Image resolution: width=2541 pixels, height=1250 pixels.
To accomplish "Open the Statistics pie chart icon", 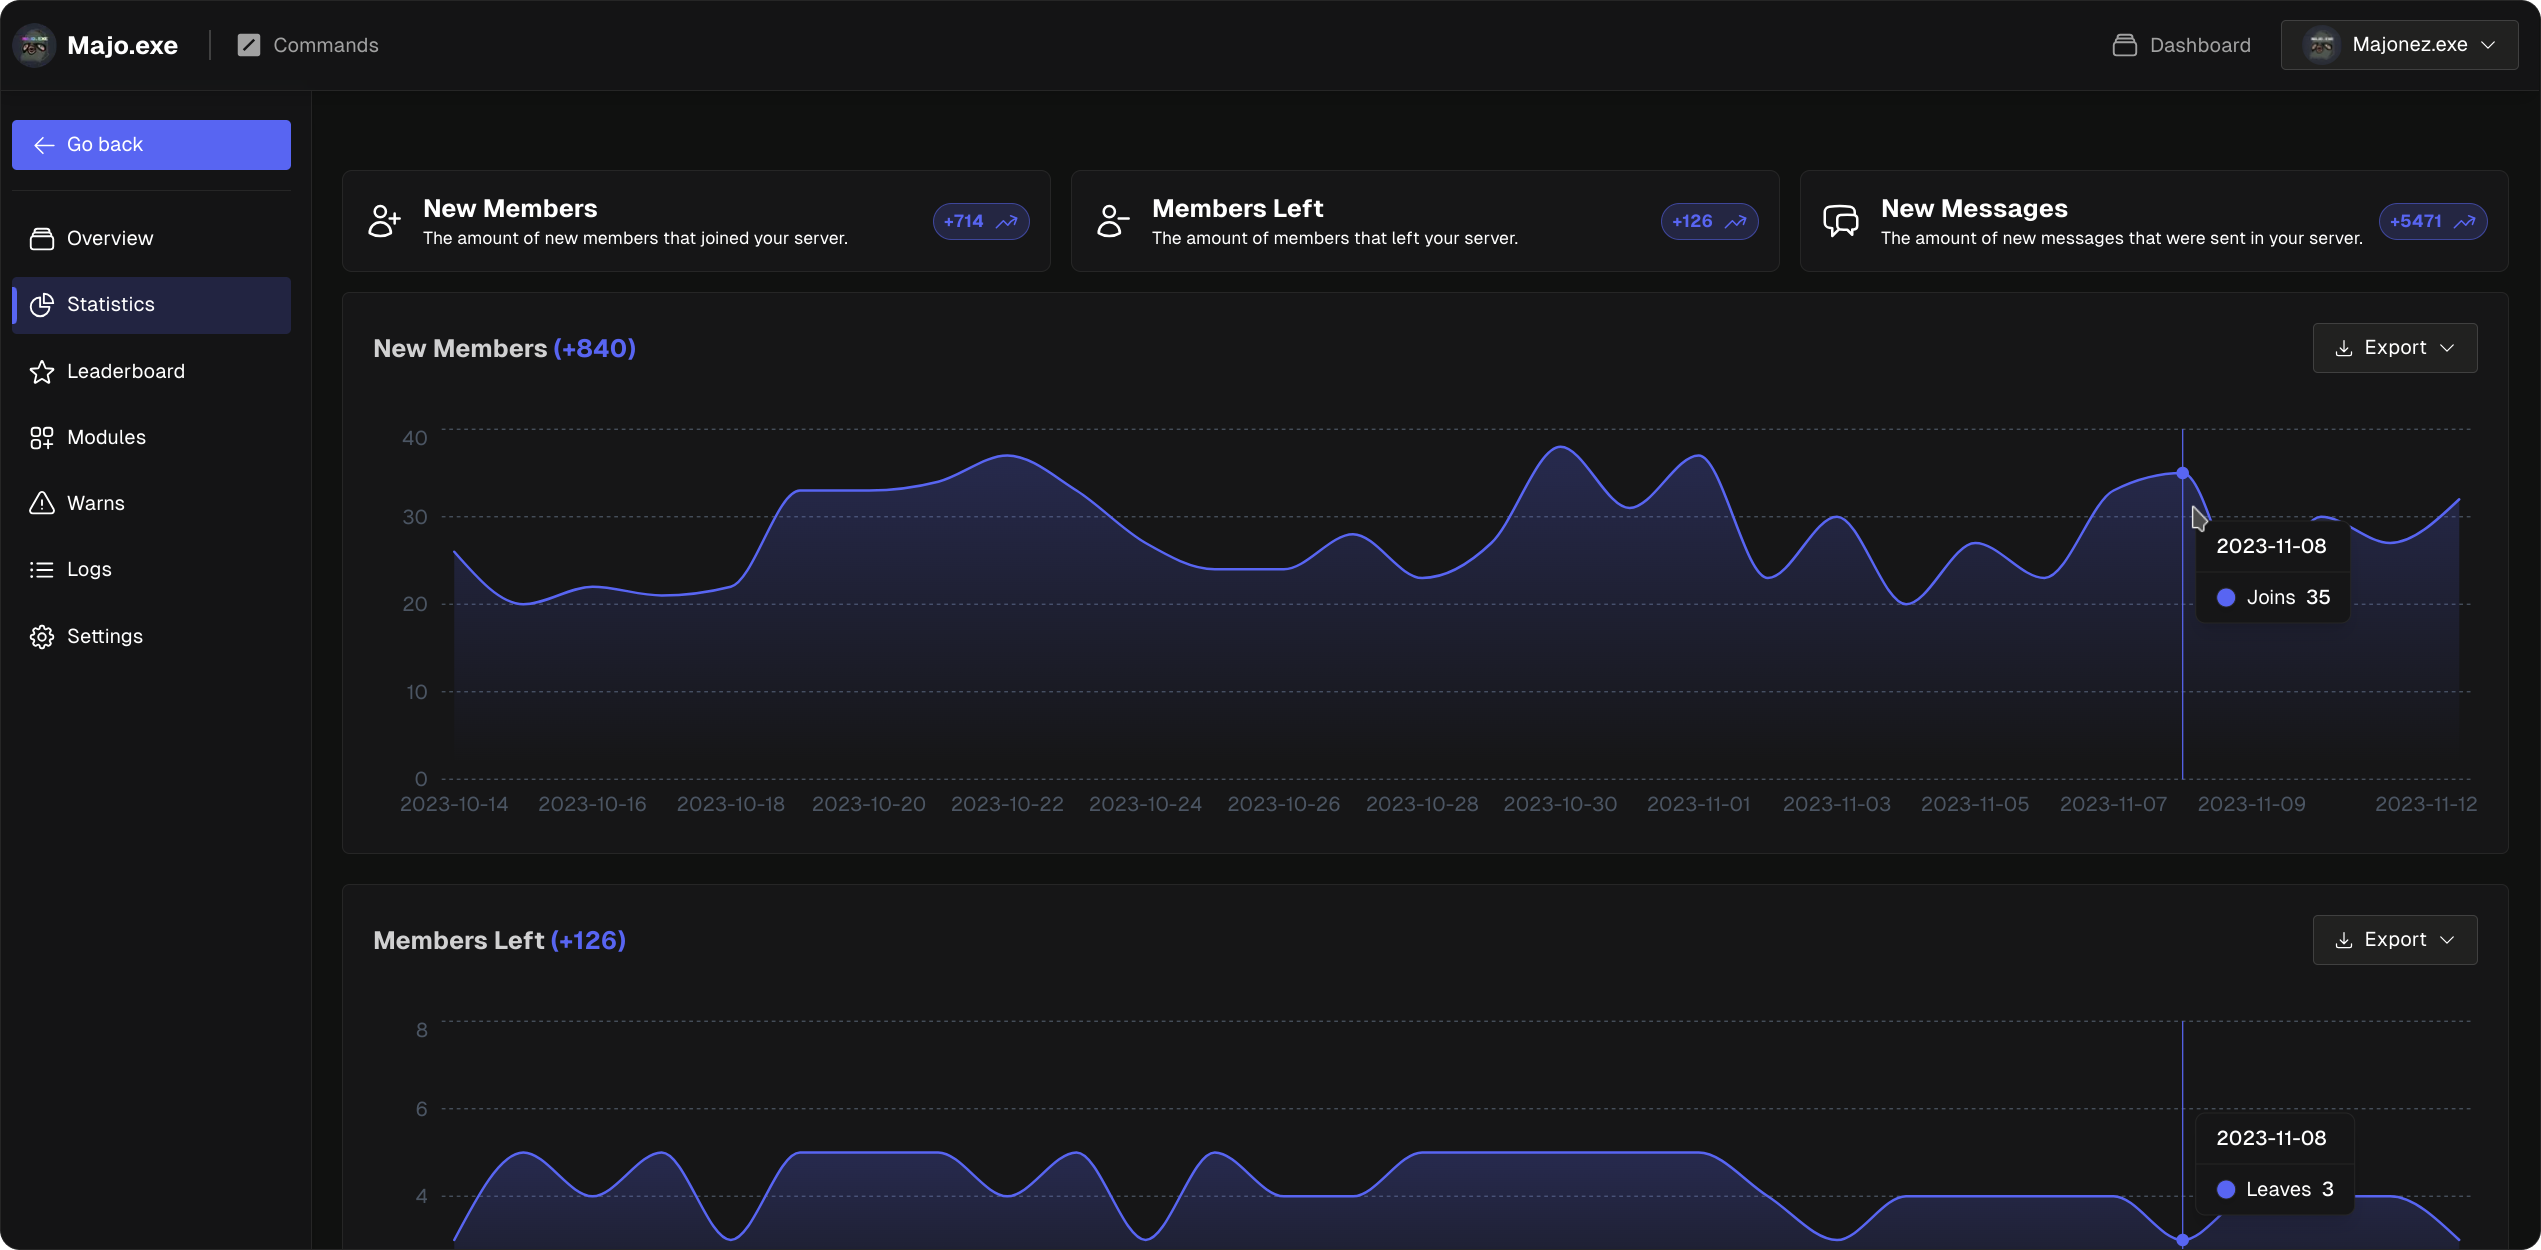I will (x=42, y=304).
